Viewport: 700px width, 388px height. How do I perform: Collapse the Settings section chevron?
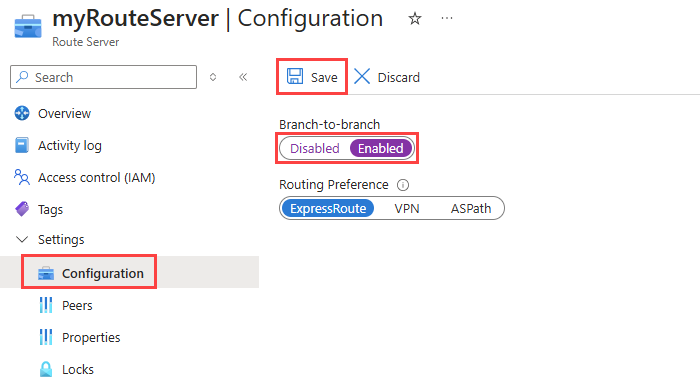click(22, 239)
